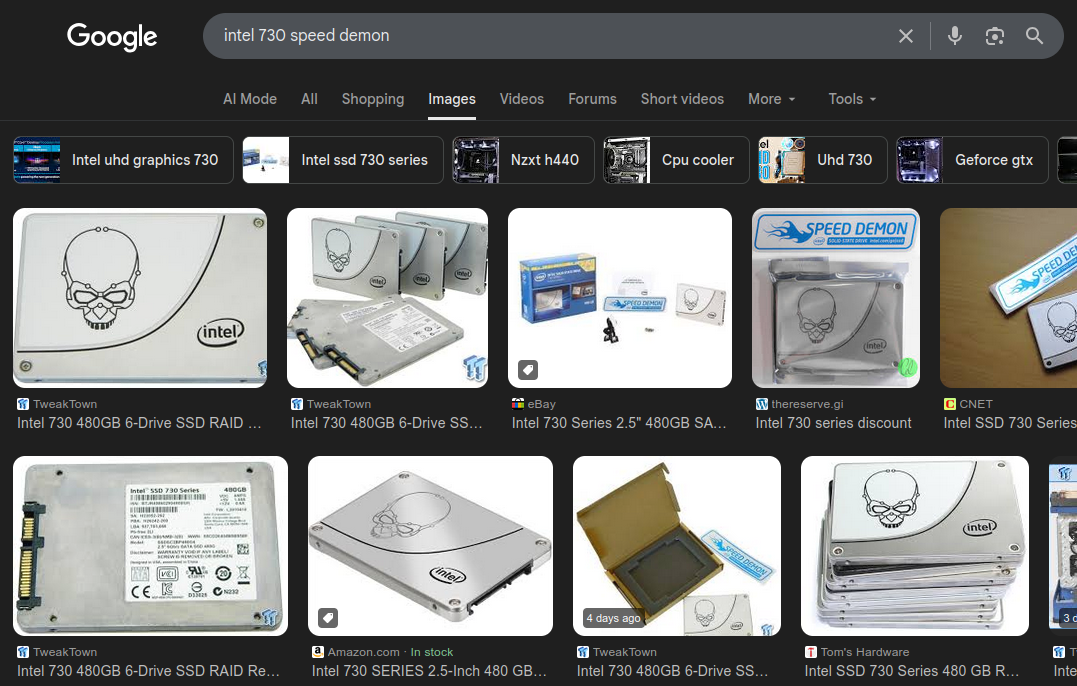1077x686 pixels.
Task: Select the Geforce gtx suggestion chip
Action: (x=973, y=160)
